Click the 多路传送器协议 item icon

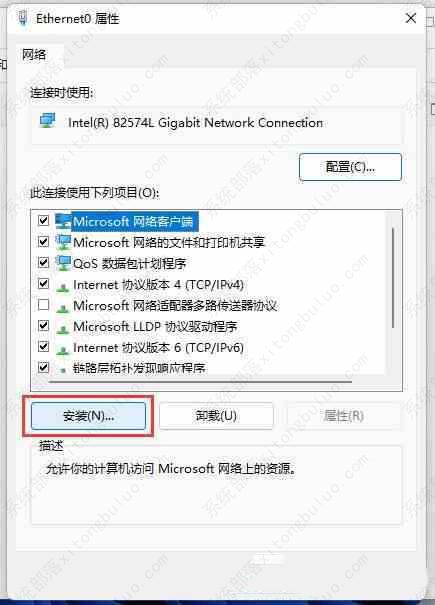63,308
